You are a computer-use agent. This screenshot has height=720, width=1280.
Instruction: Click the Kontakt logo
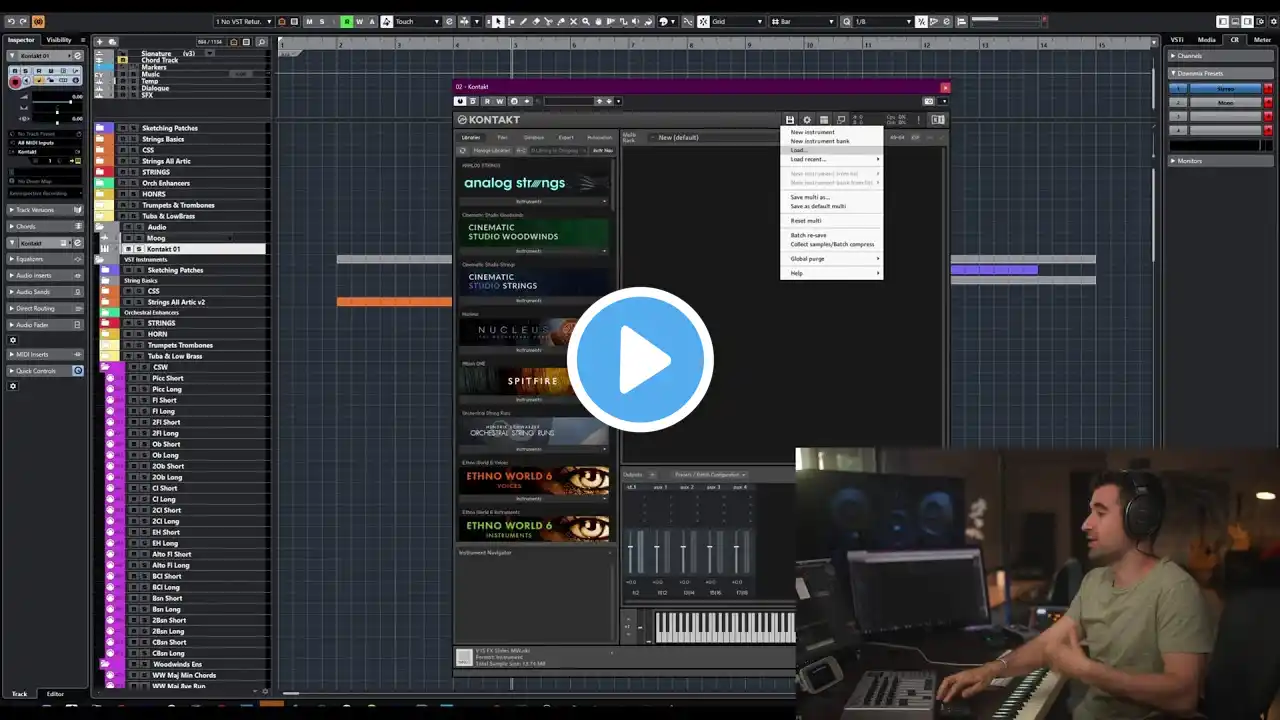(489, 120)
